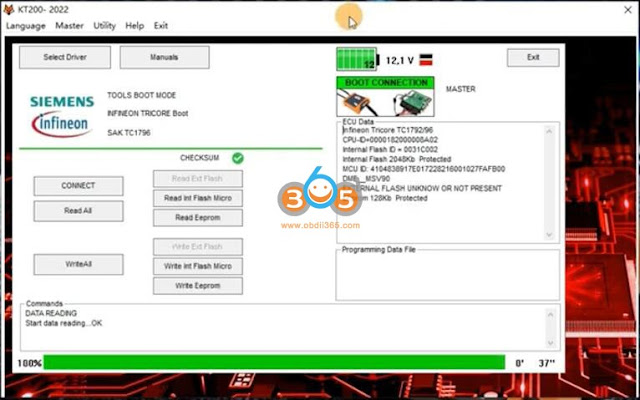The image size is (640, 400).
Task: Click the 12,1 V voltage reading
Action: pyautogui.click(x=400, y=60)
